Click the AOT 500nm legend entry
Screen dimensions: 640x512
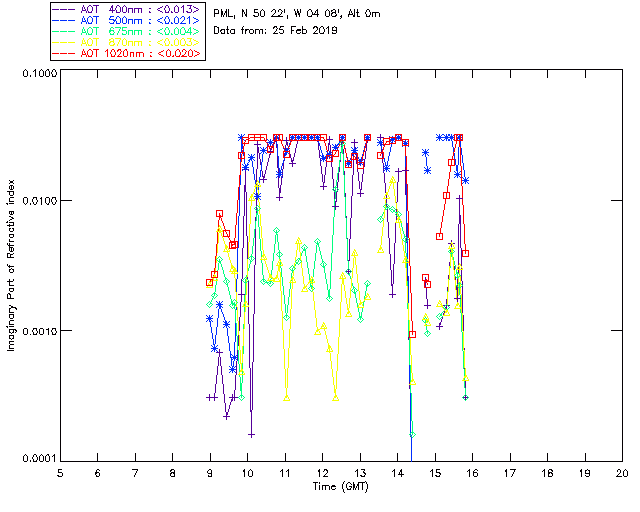pos(127,20)
